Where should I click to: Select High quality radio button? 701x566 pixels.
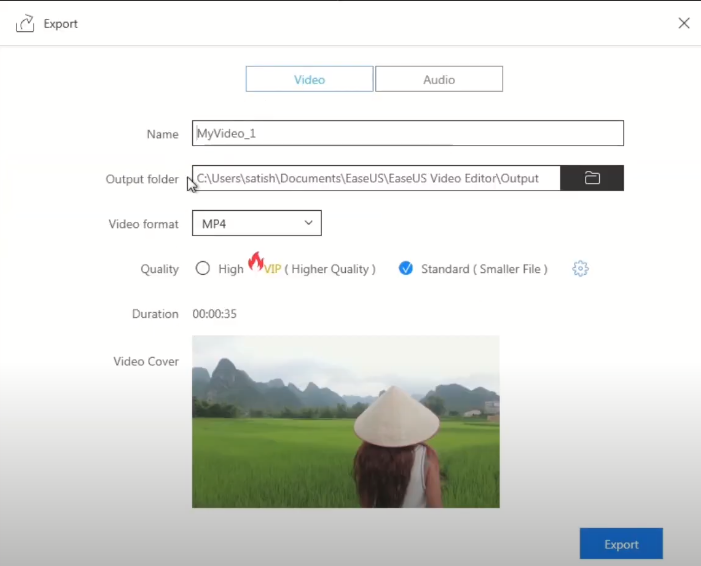(x=203, y=268)
